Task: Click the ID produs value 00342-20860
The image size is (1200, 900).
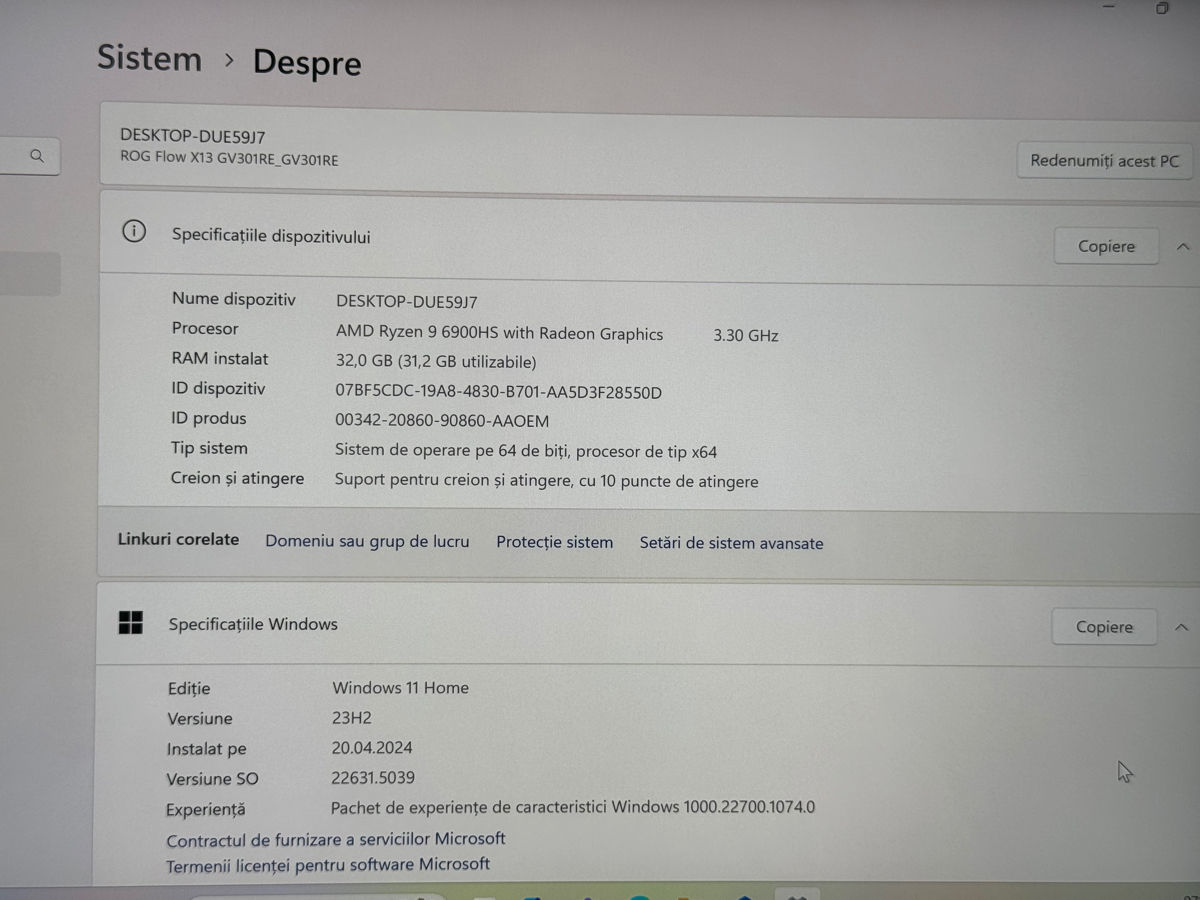Action: [442, 421]
